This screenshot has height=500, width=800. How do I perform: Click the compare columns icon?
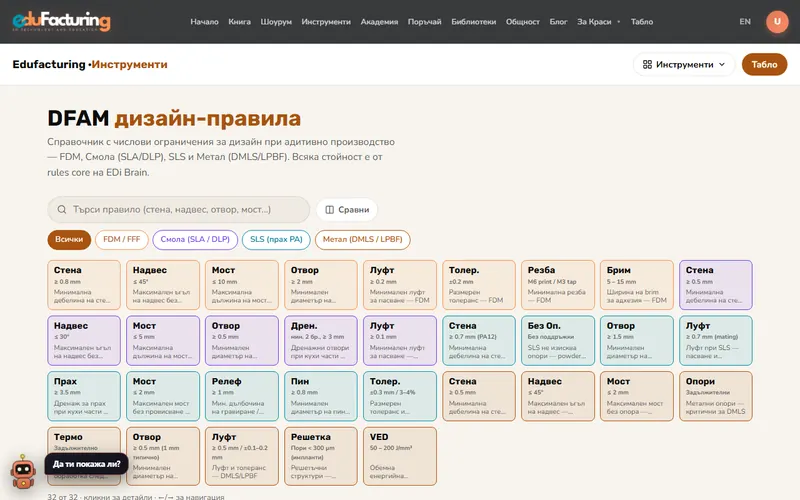click(330, 210)
